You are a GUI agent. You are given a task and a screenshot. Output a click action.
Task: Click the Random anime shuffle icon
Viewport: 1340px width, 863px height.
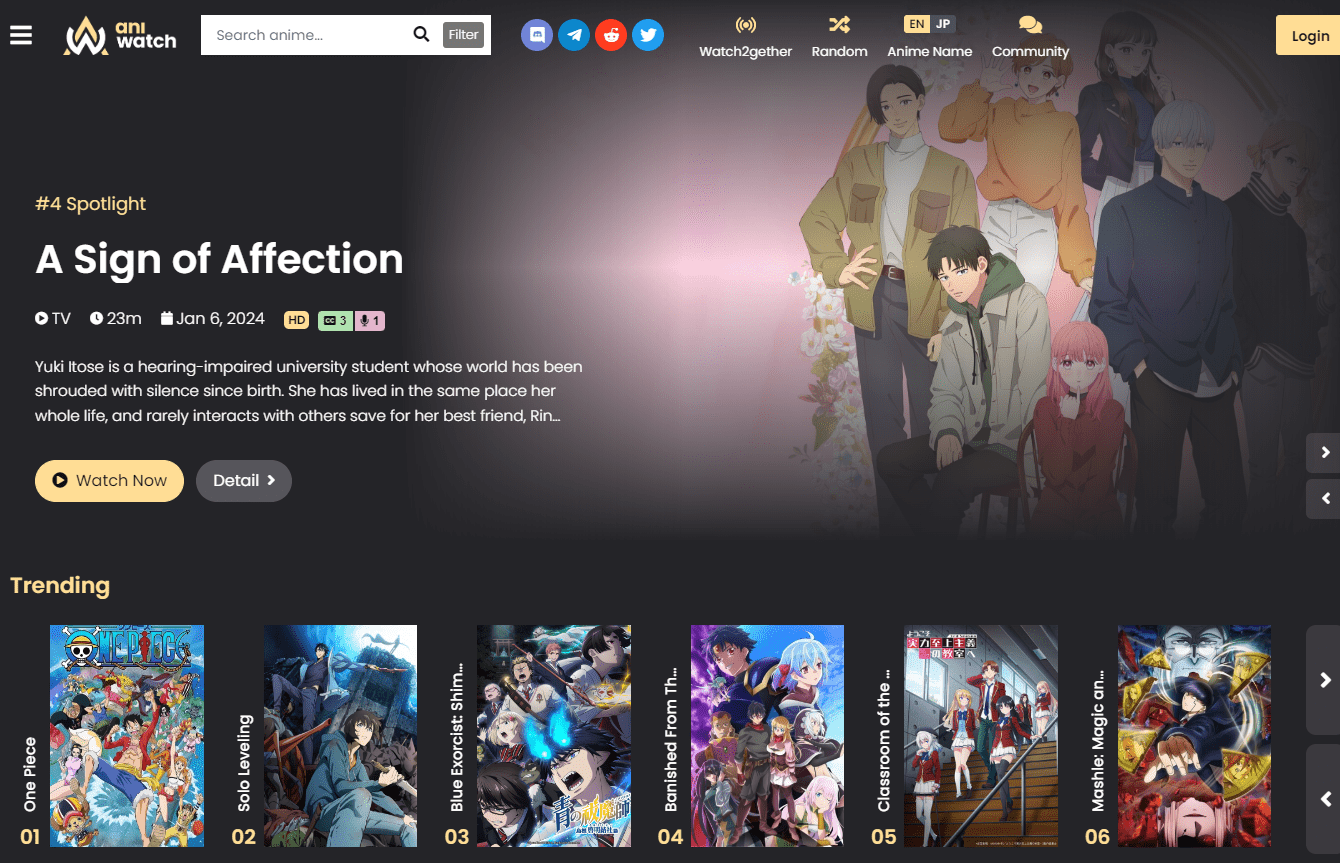839,36
